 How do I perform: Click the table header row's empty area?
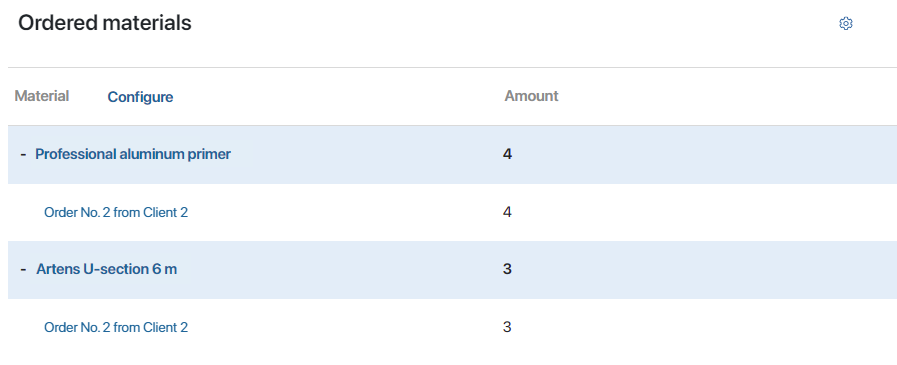(727, 96)
